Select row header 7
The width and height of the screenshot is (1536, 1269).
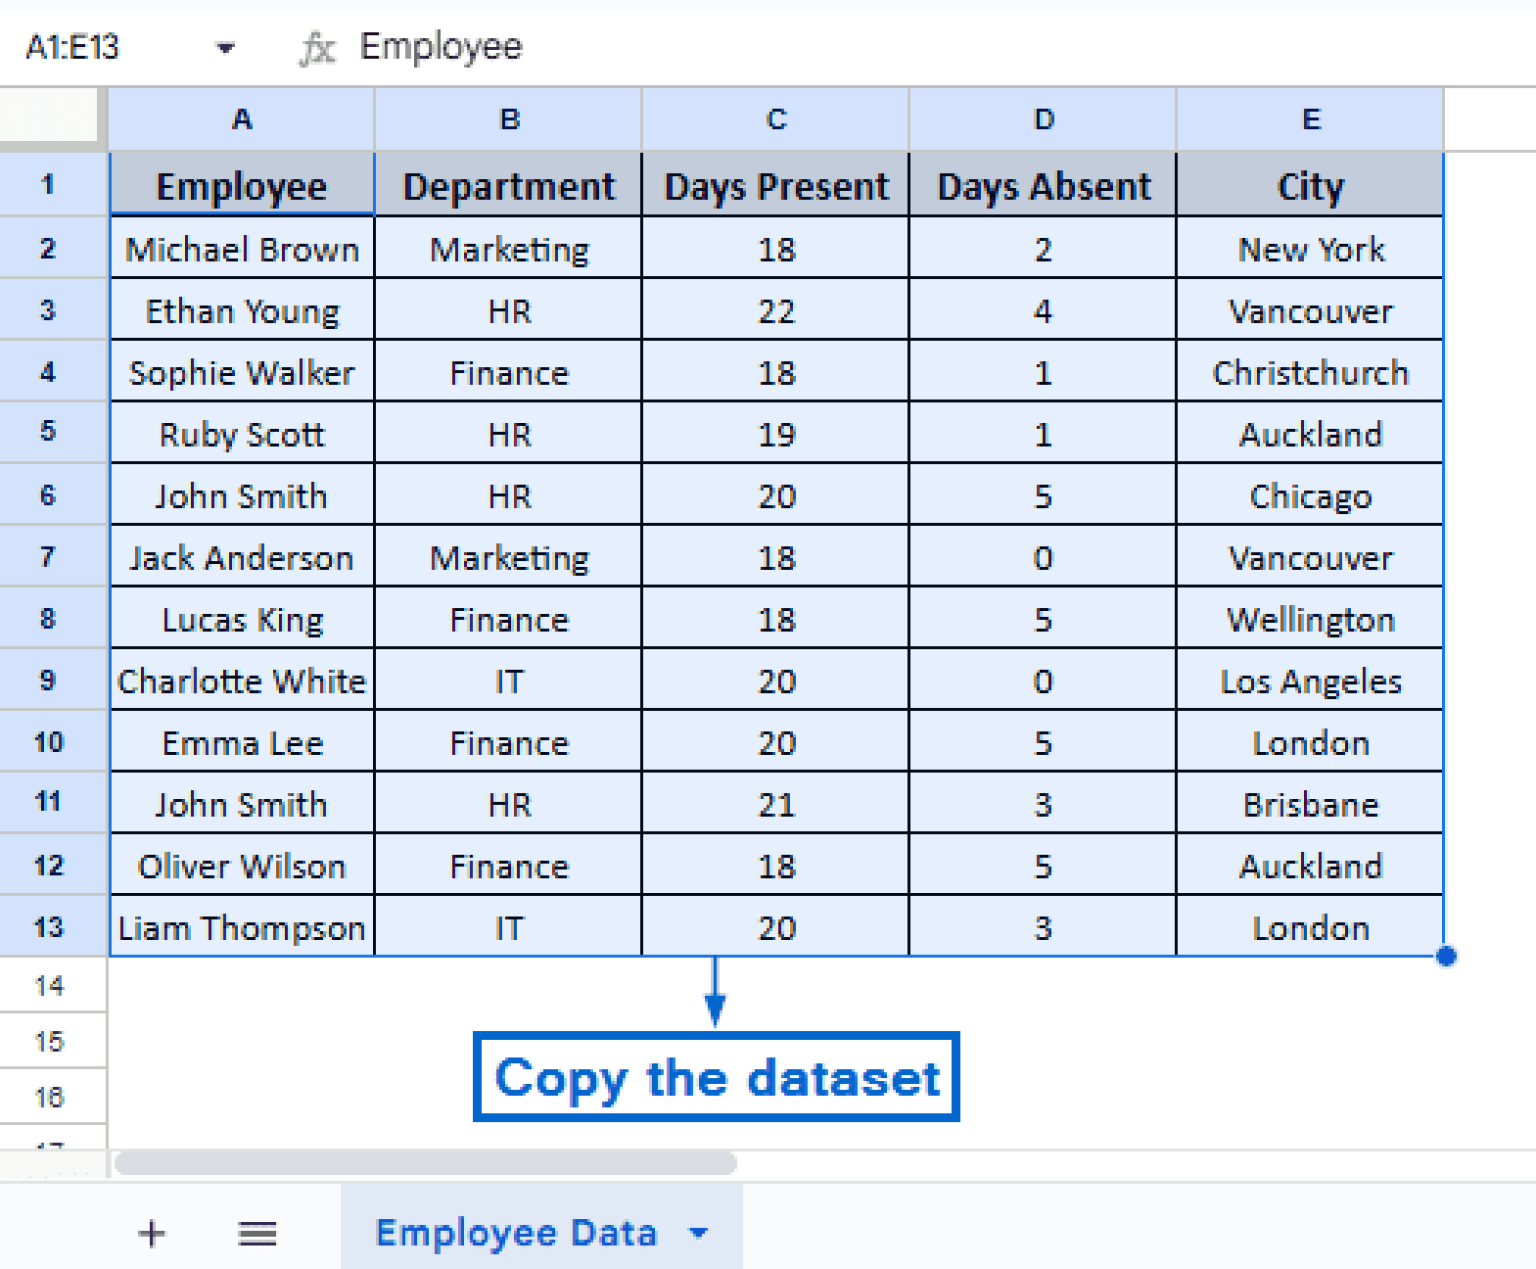tap(52, 557)
